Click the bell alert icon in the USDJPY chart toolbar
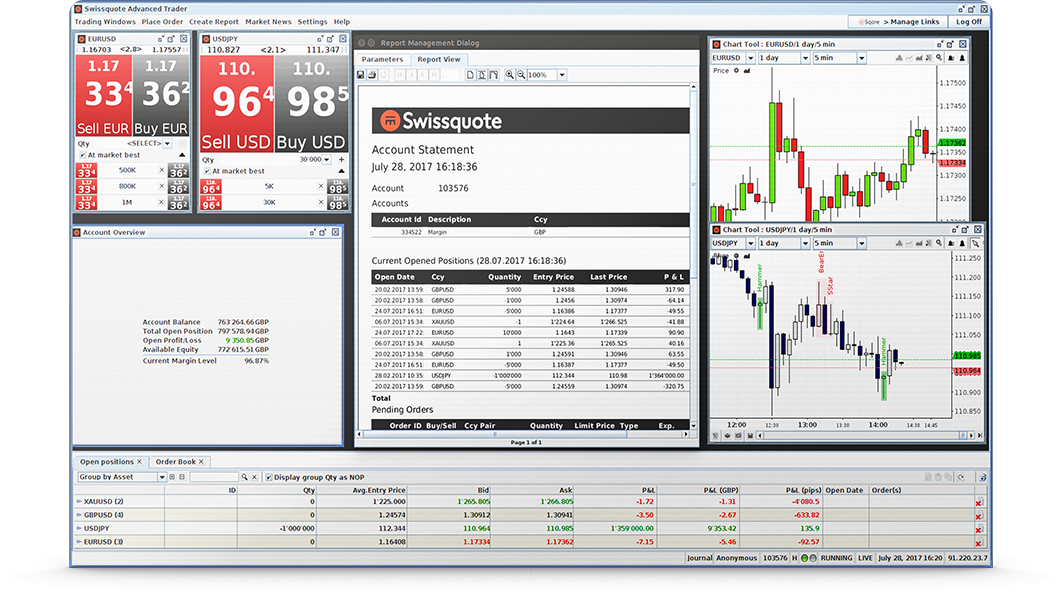The image size is (1062, 594). 962,243
